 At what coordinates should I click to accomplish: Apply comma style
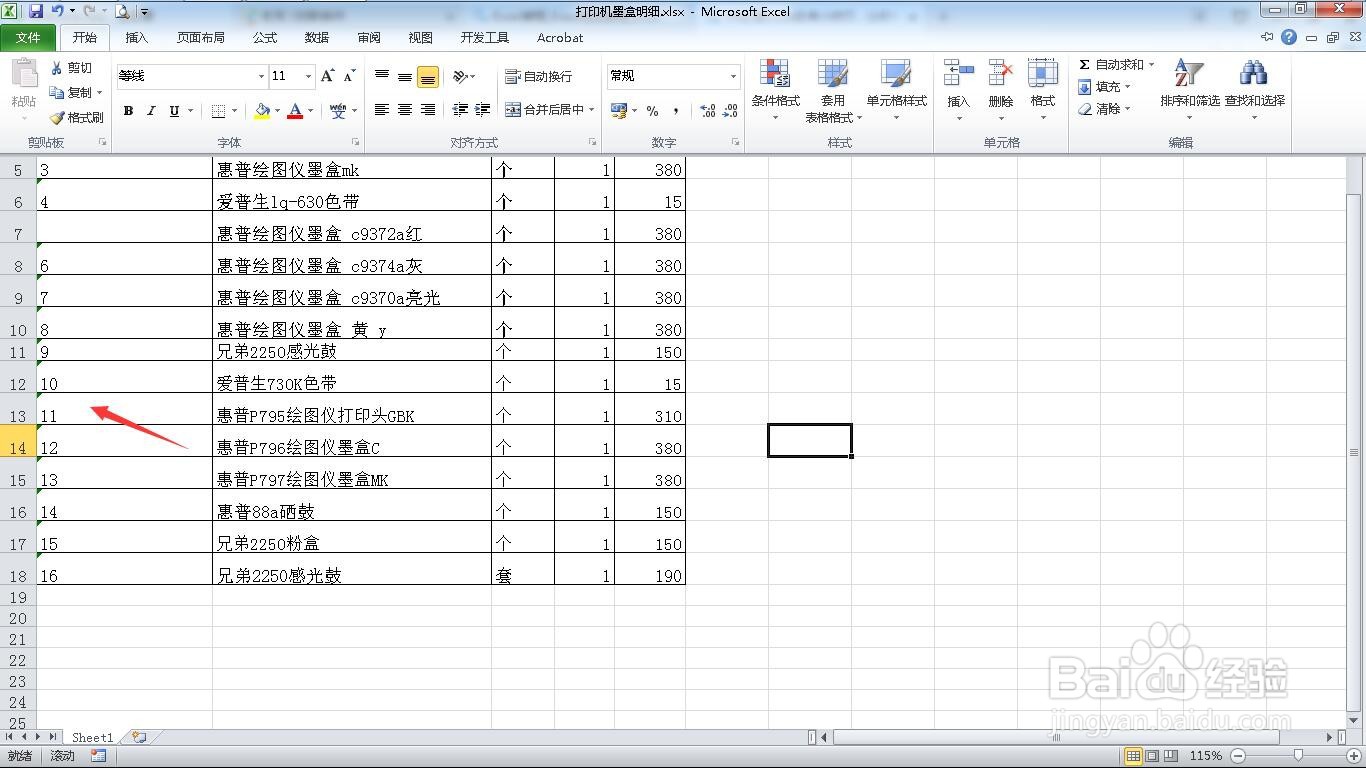pyautogui.click(x=676, y=111)
